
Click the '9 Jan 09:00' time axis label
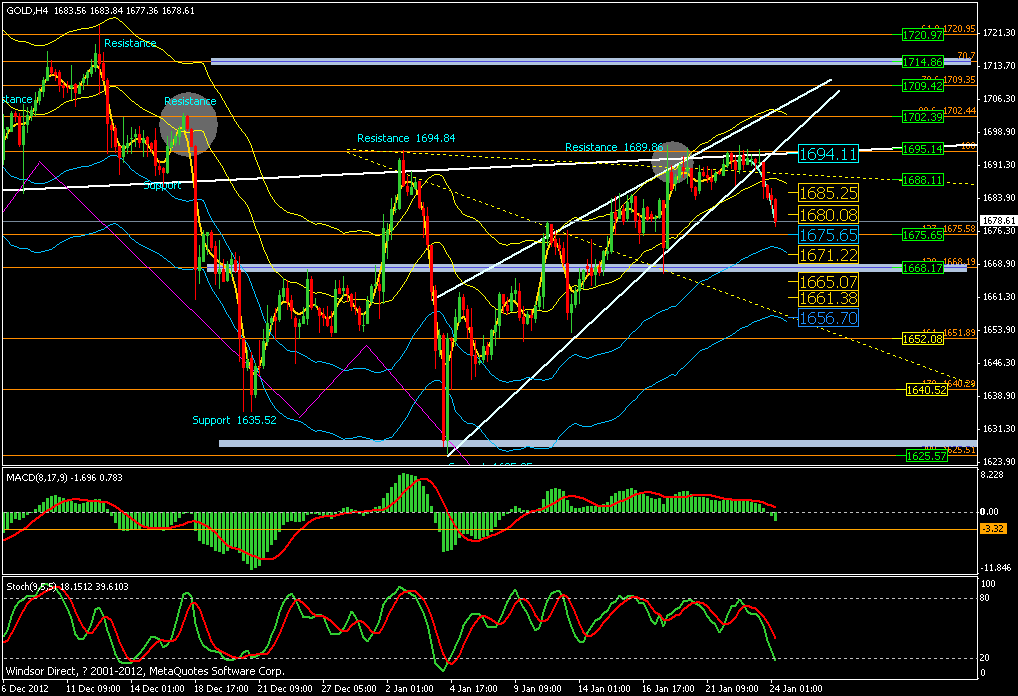click(538, 688)
